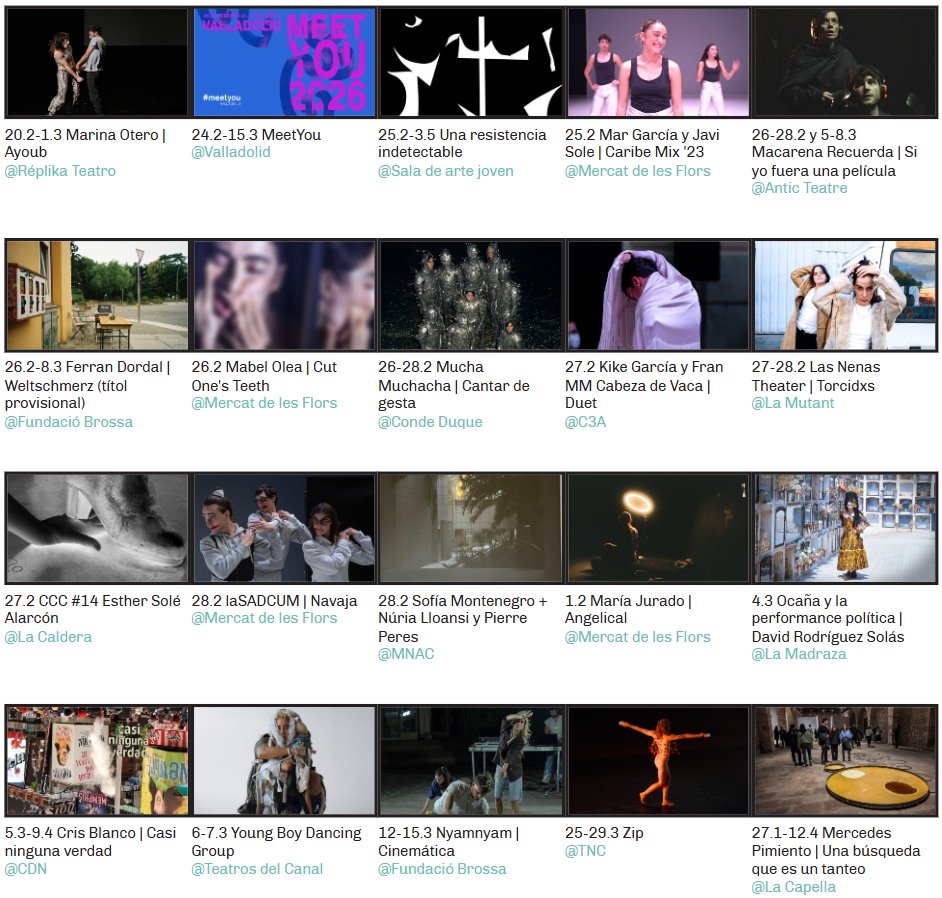Visit @Fundació Brossa under Cinemática

click(442, 869)
